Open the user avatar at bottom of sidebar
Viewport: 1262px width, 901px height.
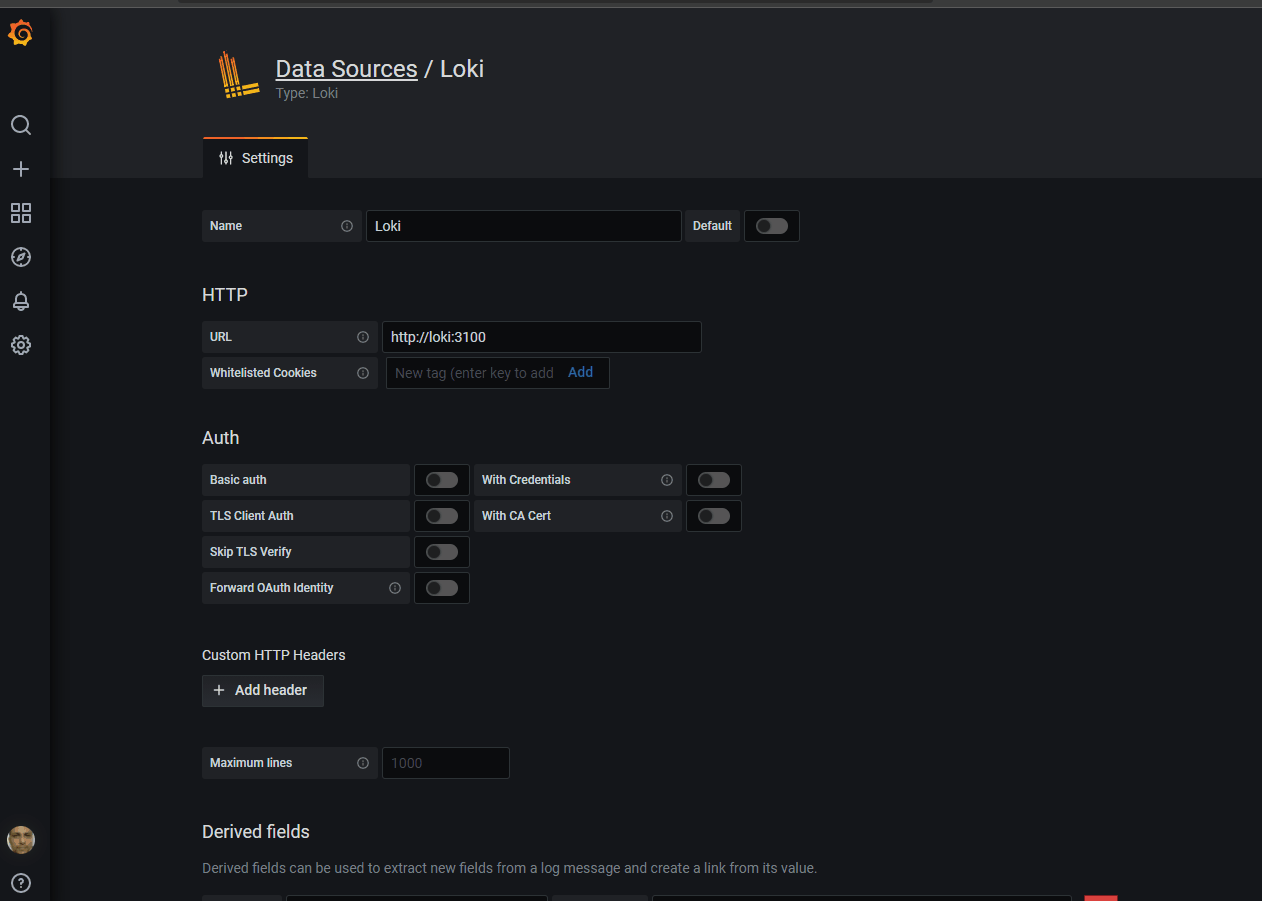point(20,839)
